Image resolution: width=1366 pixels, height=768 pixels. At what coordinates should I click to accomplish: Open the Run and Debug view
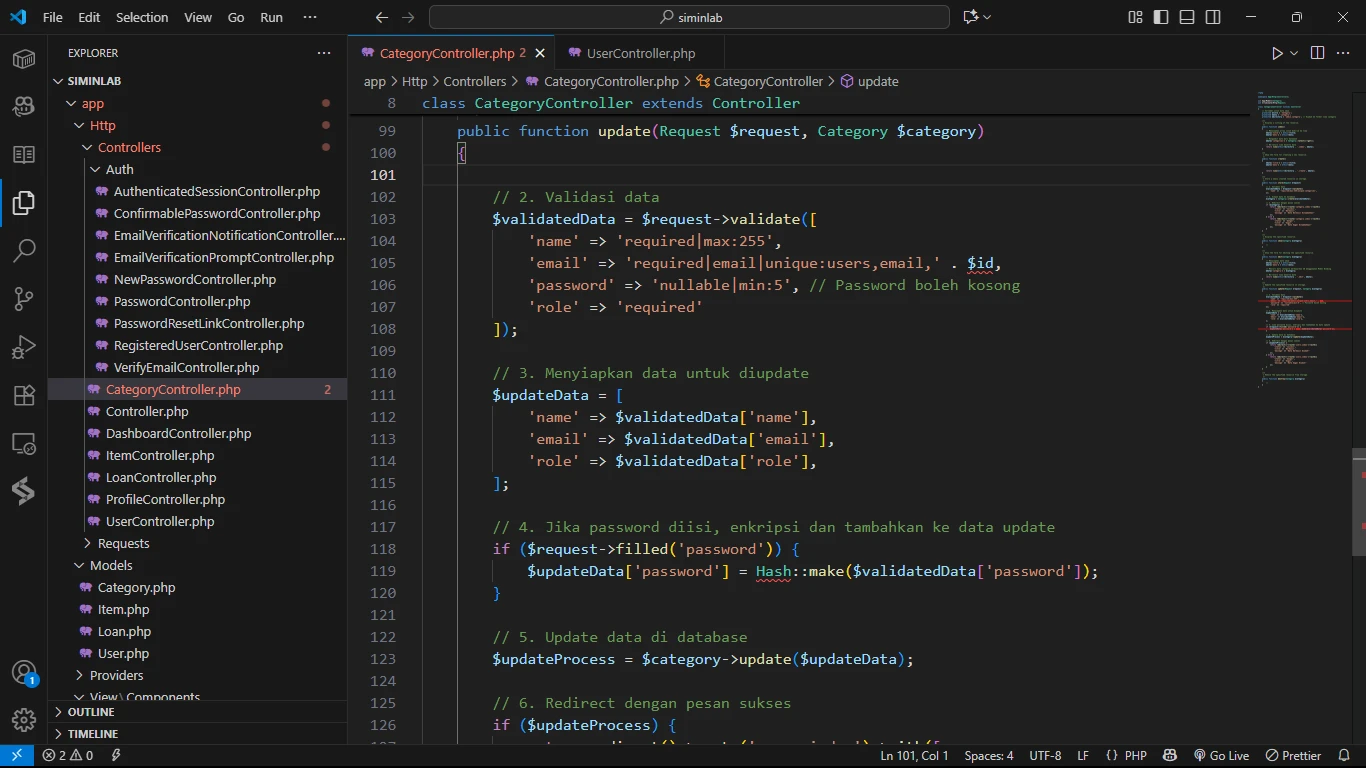tap(24, 347)
